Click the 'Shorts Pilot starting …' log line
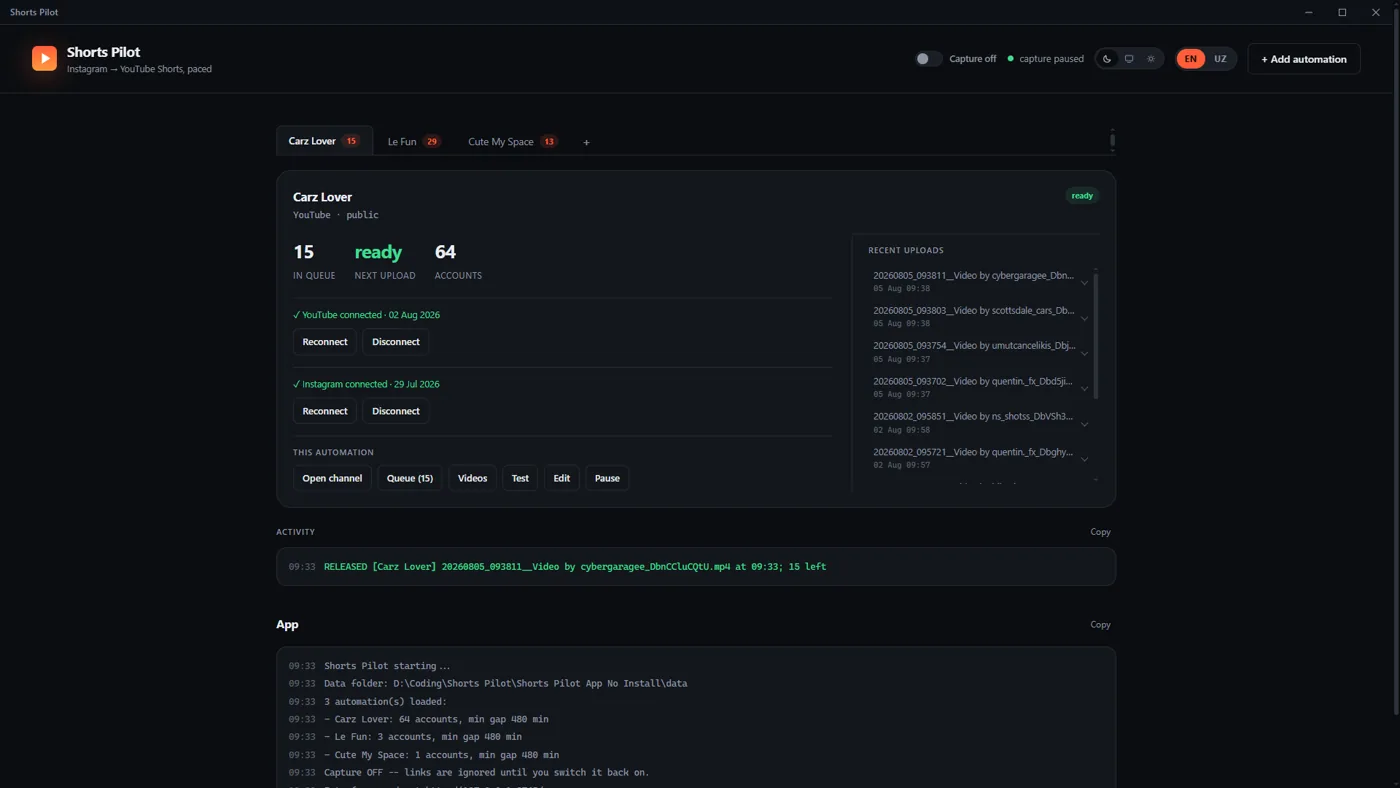The image size is (1400, 788). pos(387,666)
